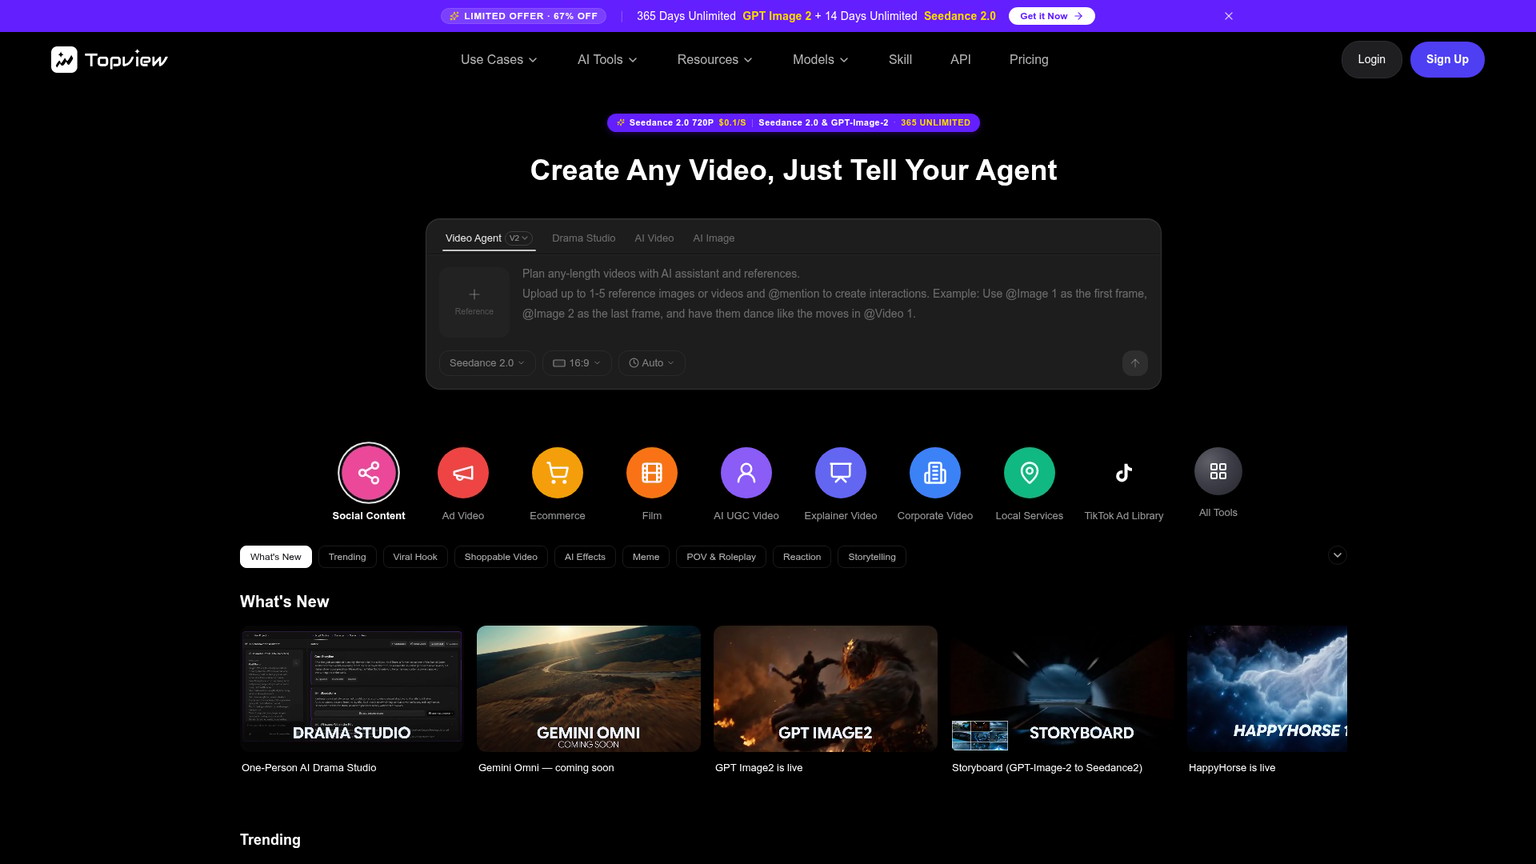This screenshot has height=864, width=1536.
Task: Click the Seedance 2.0 720P promo pill
Action: [793, 123]
